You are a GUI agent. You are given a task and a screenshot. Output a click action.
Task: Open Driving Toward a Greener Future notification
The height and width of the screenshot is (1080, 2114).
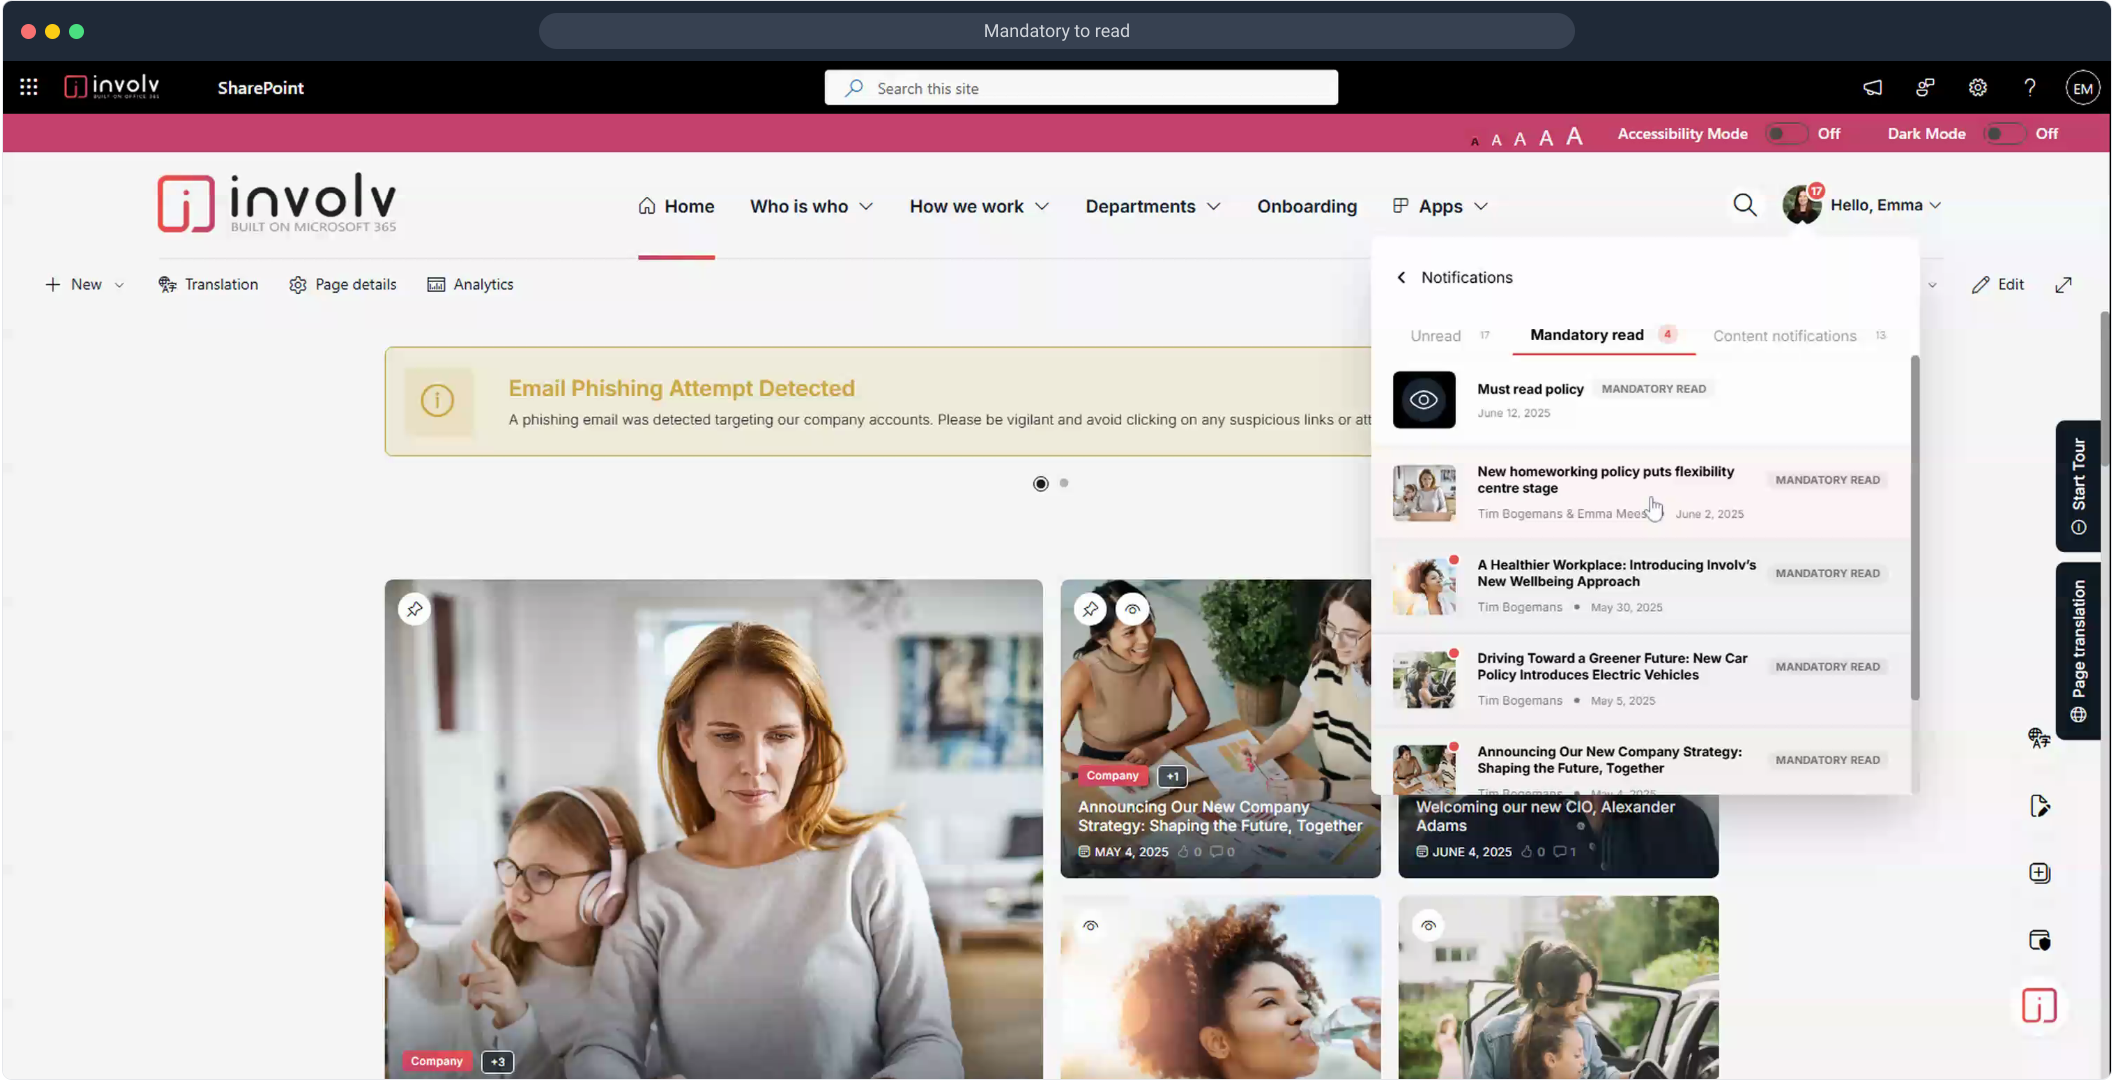point(1640,679)
